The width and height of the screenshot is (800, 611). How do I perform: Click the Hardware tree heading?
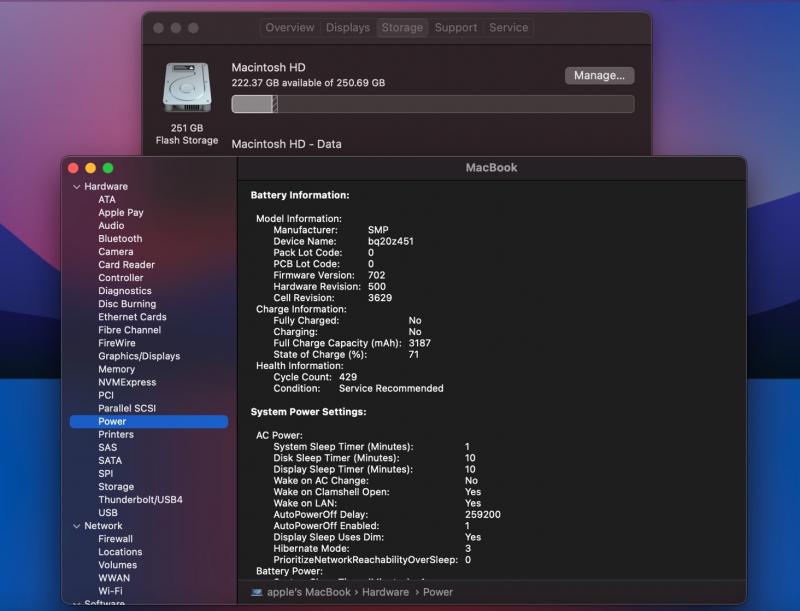click(106, 187)
